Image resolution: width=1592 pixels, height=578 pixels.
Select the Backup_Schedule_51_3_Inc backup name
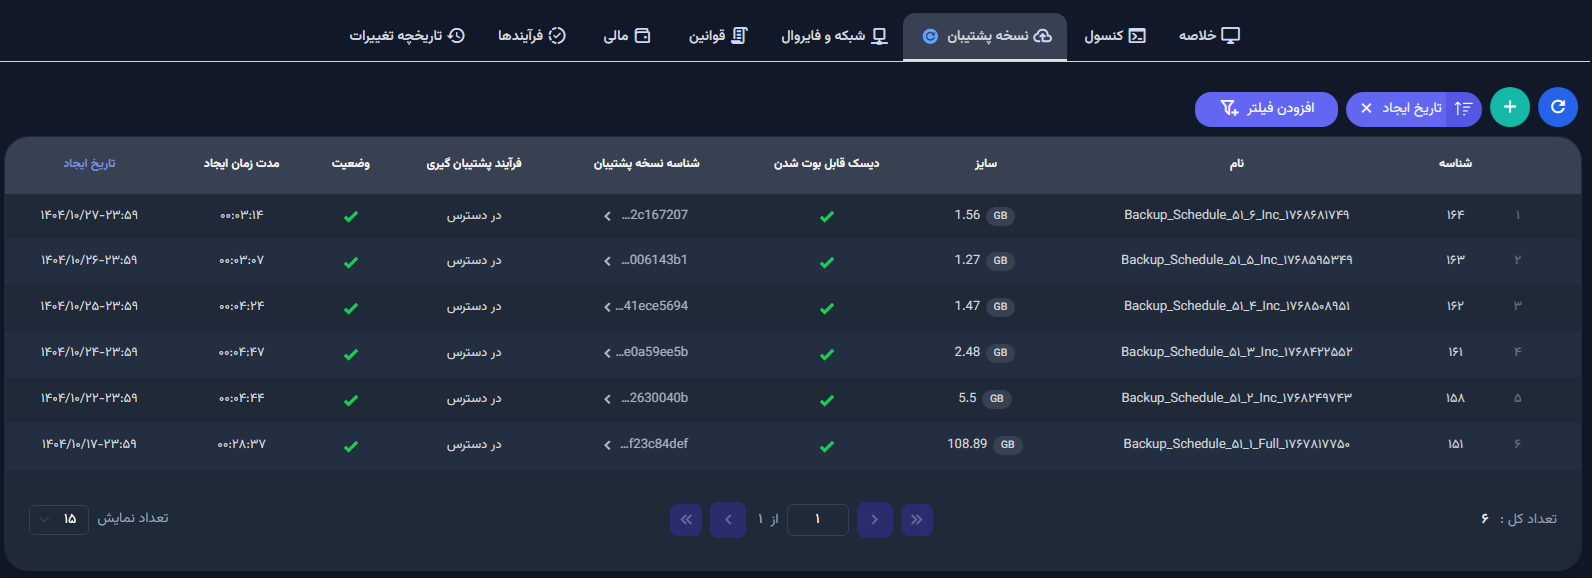(x=1237, y=352)
